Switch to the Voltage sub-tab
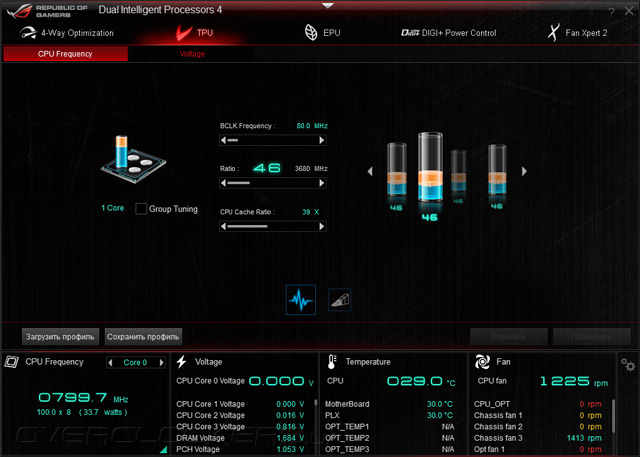 pyautogui.click(x=192, y=54)
